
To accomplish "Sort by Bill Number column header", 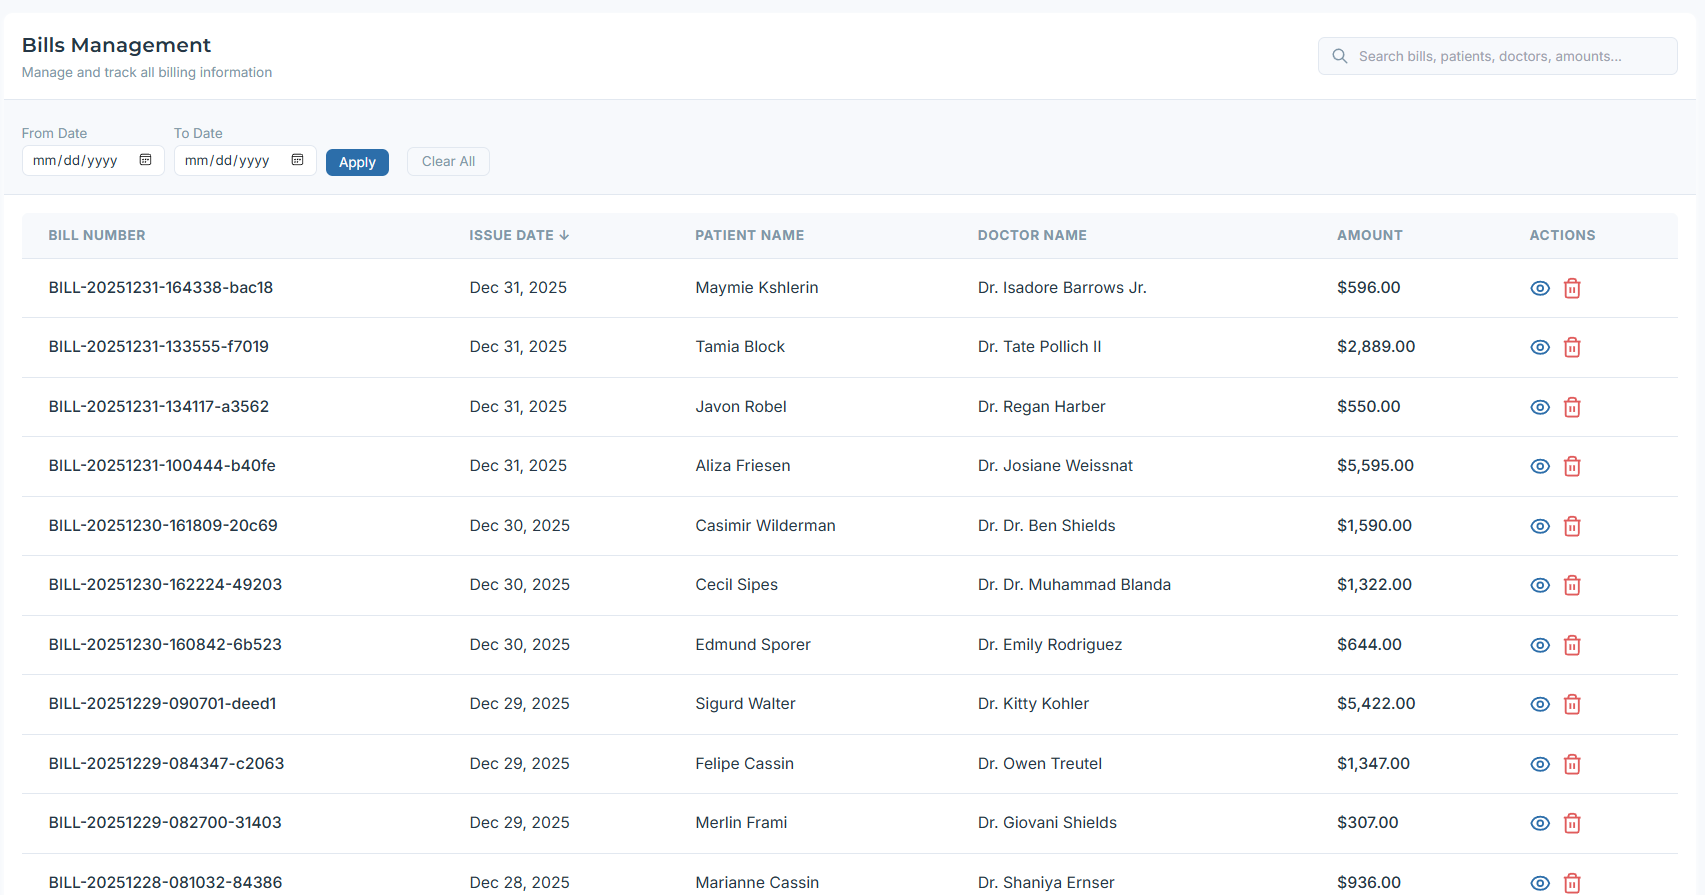I will pyautogui.click(x=97, y=235).
